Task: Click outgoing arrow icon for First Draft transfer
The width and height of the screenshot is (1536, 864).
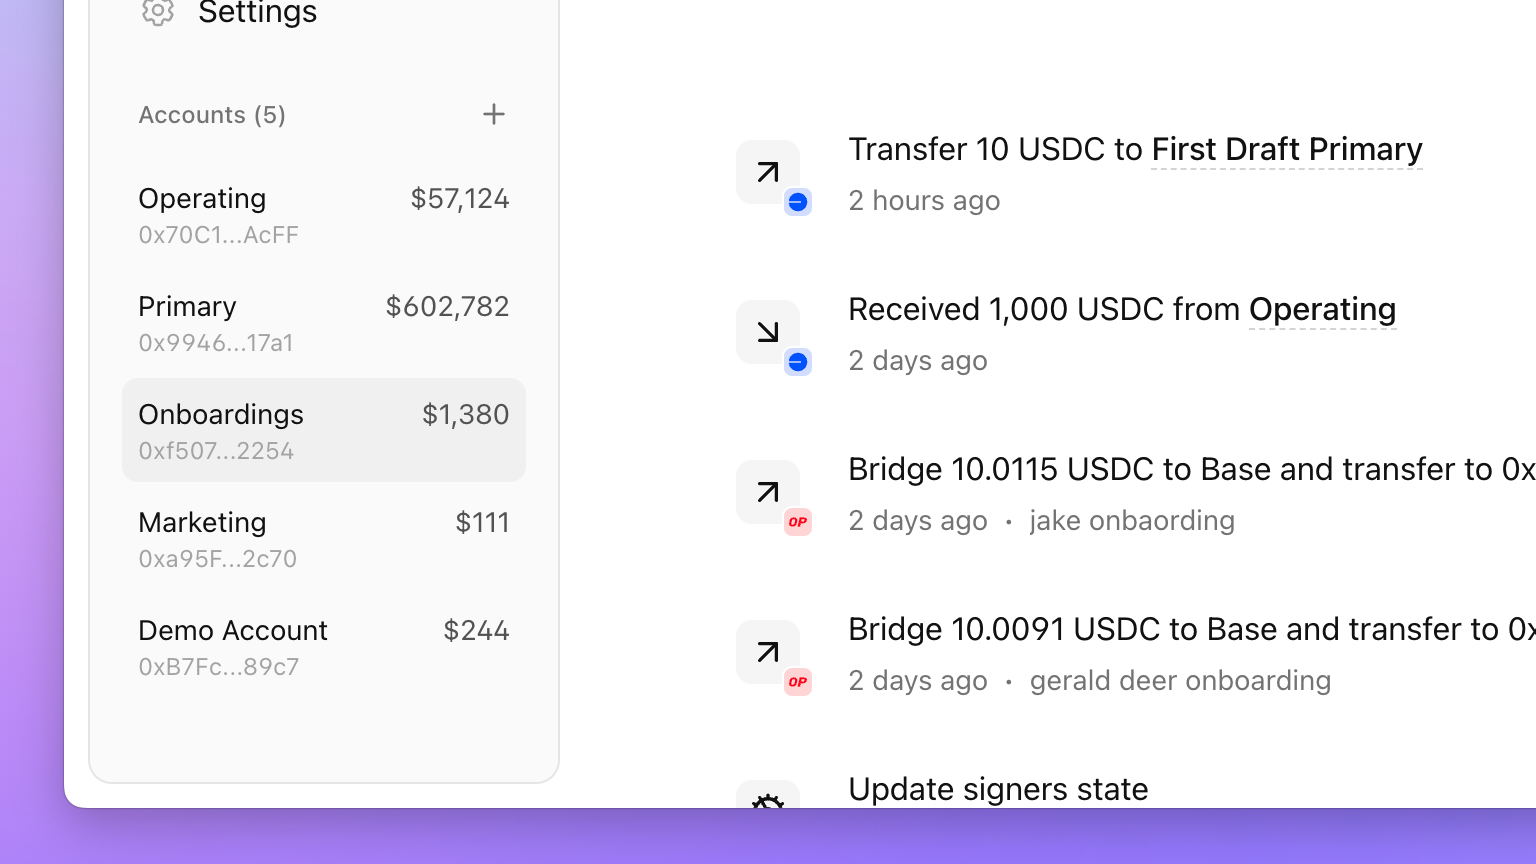Action: [x=768, y=172]
